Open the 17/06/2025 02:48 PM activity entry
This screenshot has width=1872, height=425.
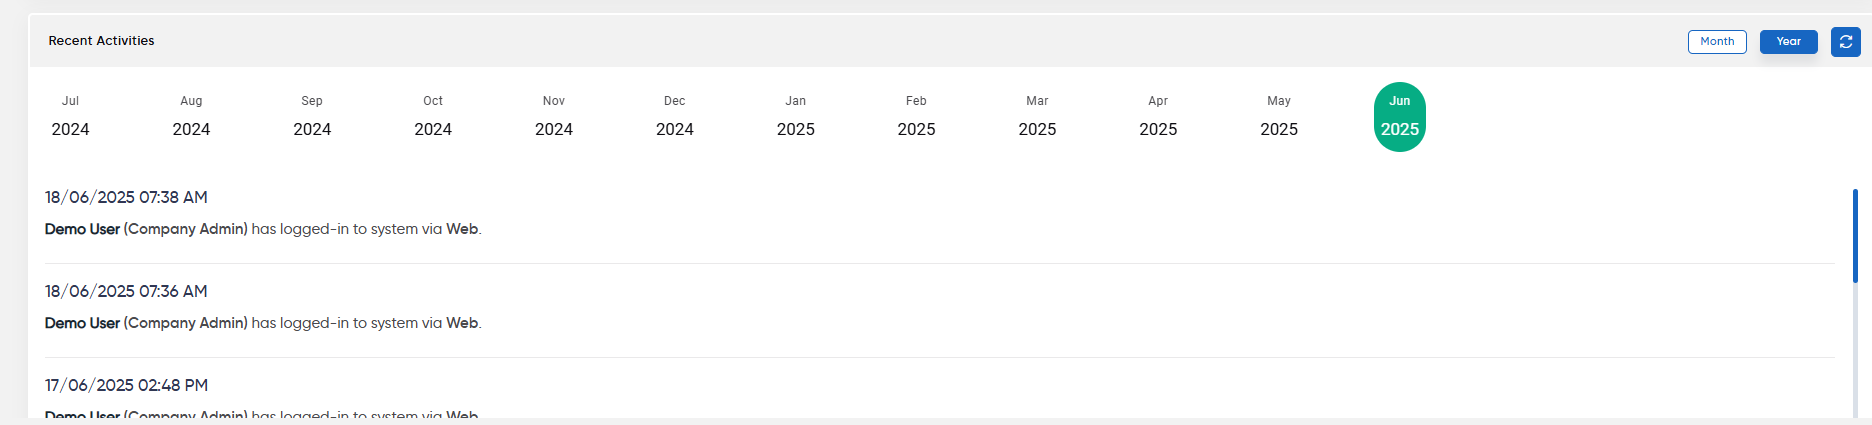tap(940, 395)
